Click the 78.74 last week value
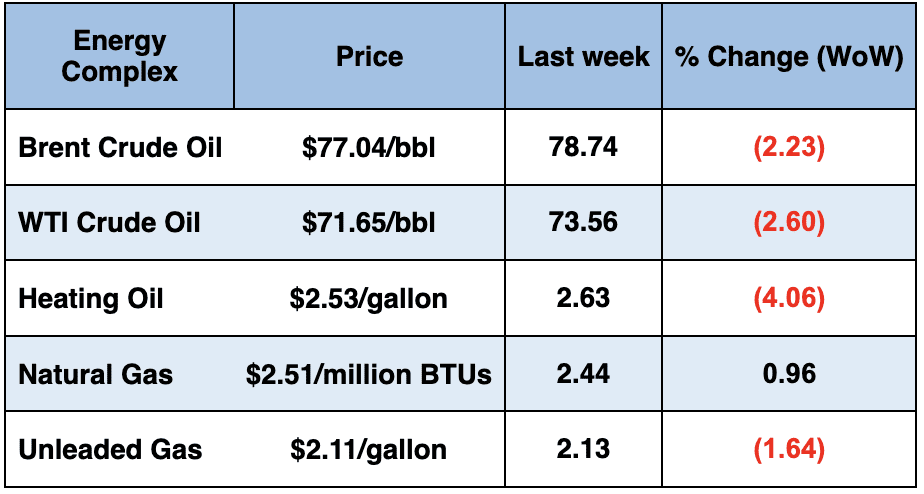The image size is (924, 494). [583, 147]
